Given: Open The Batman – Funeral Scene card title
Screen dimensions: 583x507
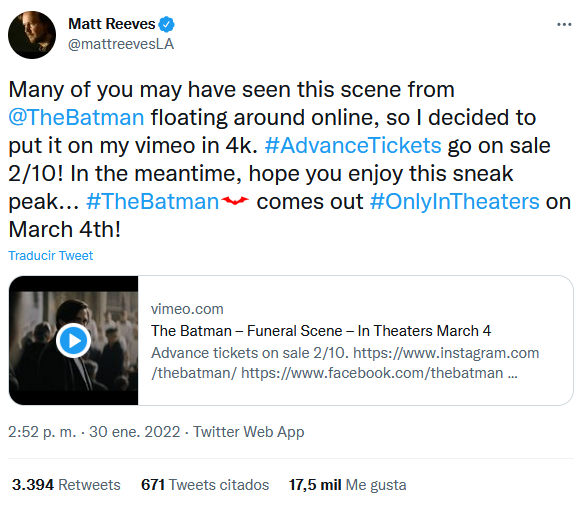Looking at the screenshot, I should pos(321,330).
